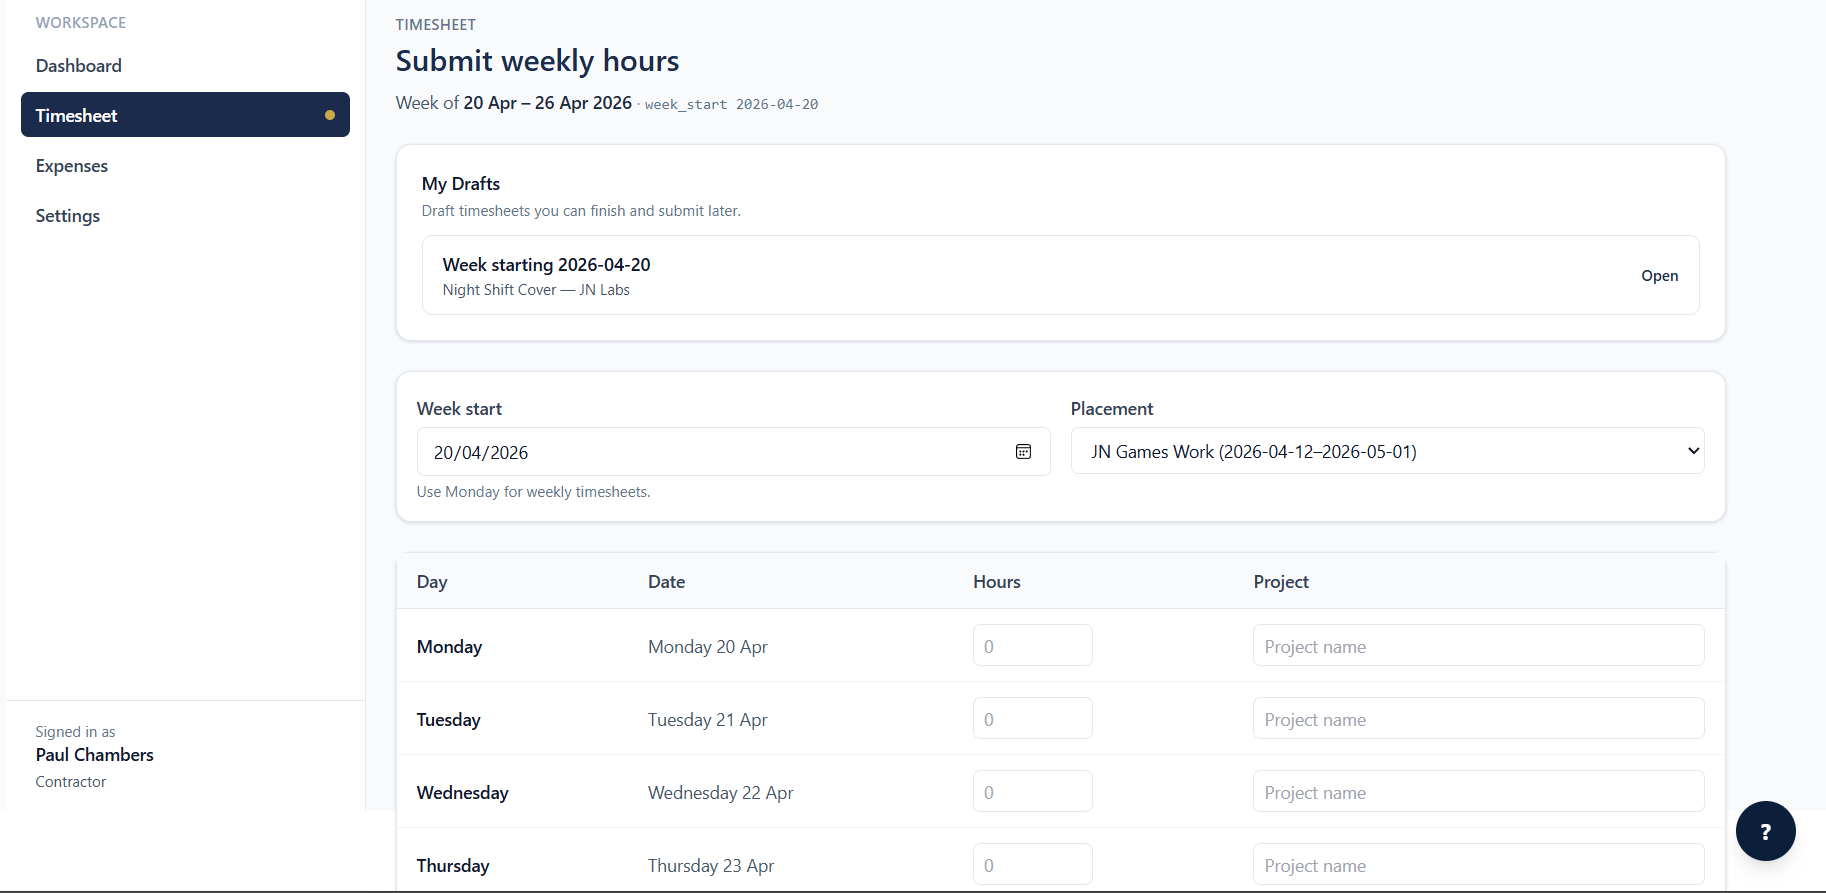Click the 'Use Monday for weekly timesheets.' hint

coord(534,492)
